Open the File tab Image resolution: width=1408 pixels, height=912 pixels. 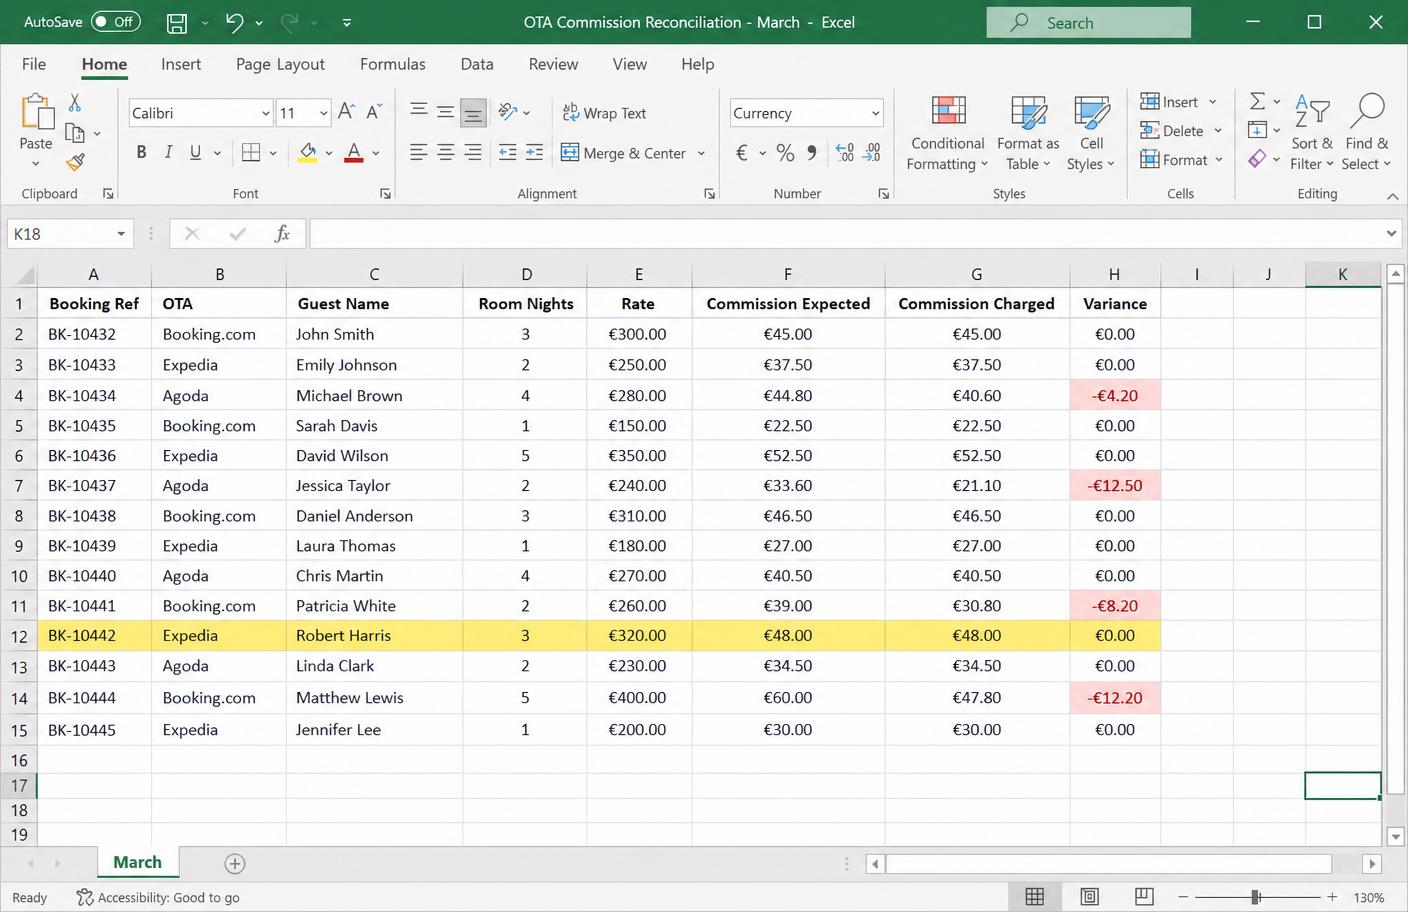pyautogui.click(x=34, y=64)
